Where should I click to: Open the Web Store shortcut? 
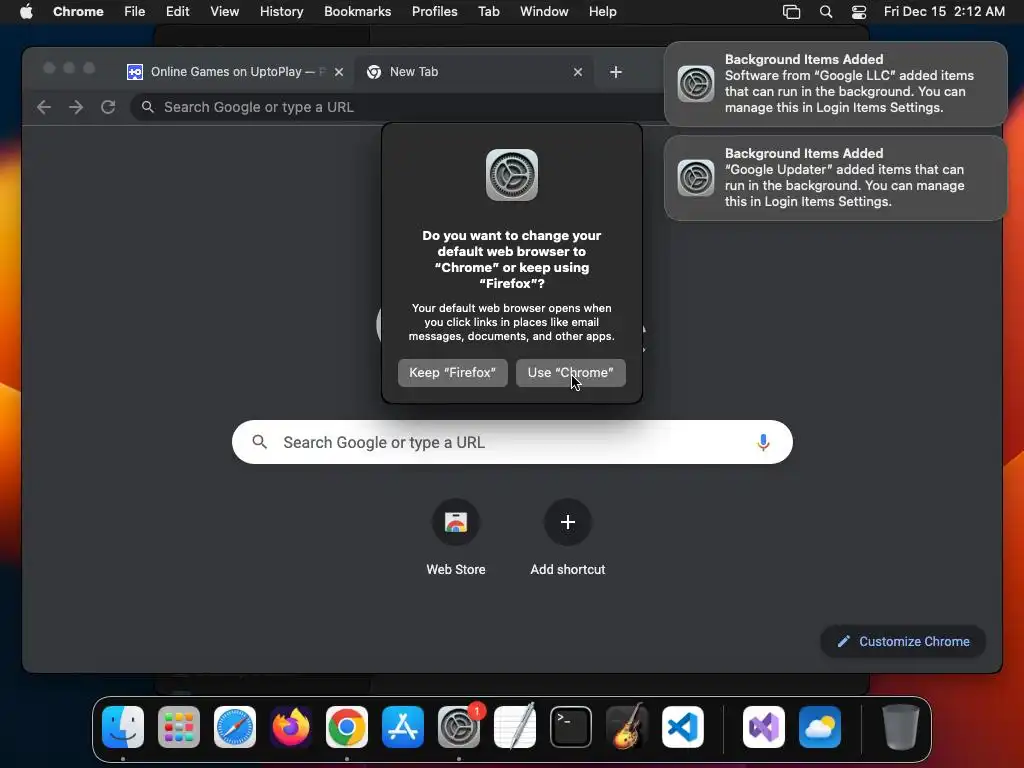456,522
